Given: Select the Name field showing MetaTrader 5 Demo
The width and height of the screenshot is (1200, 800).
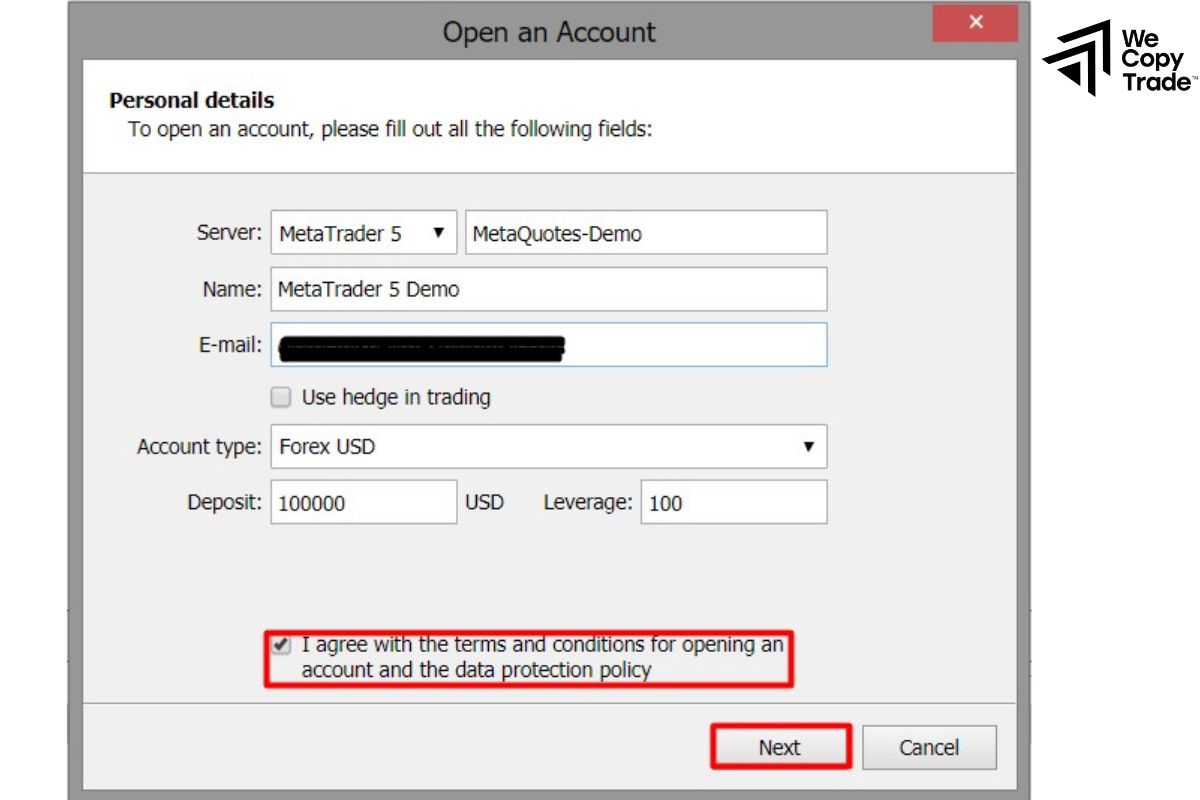Looking at the screenshot, I should coord(548,289).
